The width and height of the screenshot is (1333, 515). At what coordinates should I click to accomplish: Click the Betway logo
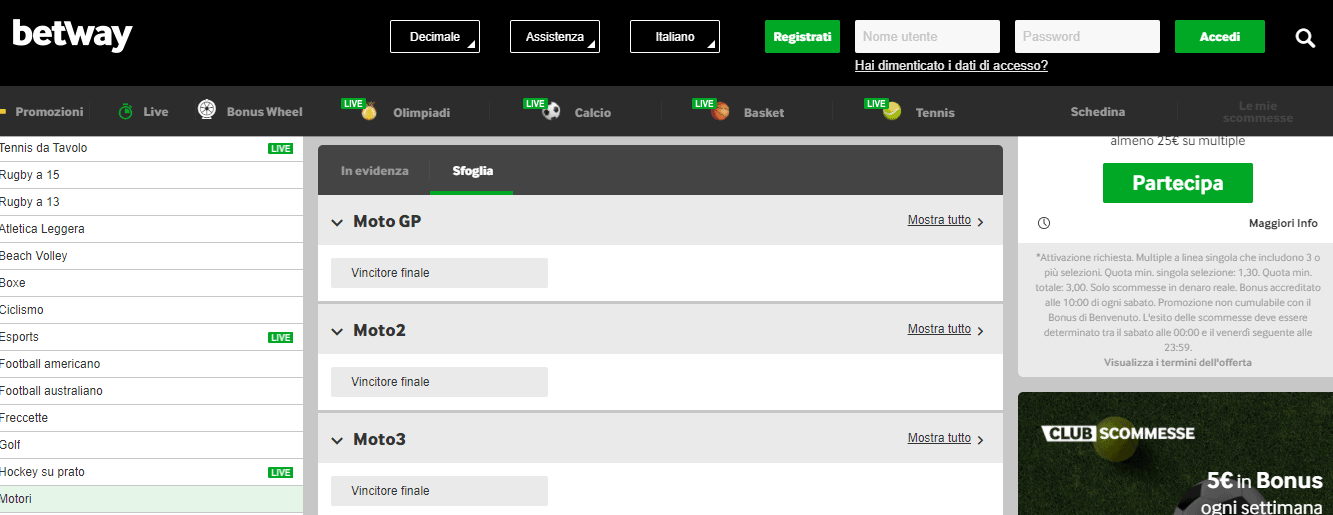click(x=72, y=35)
